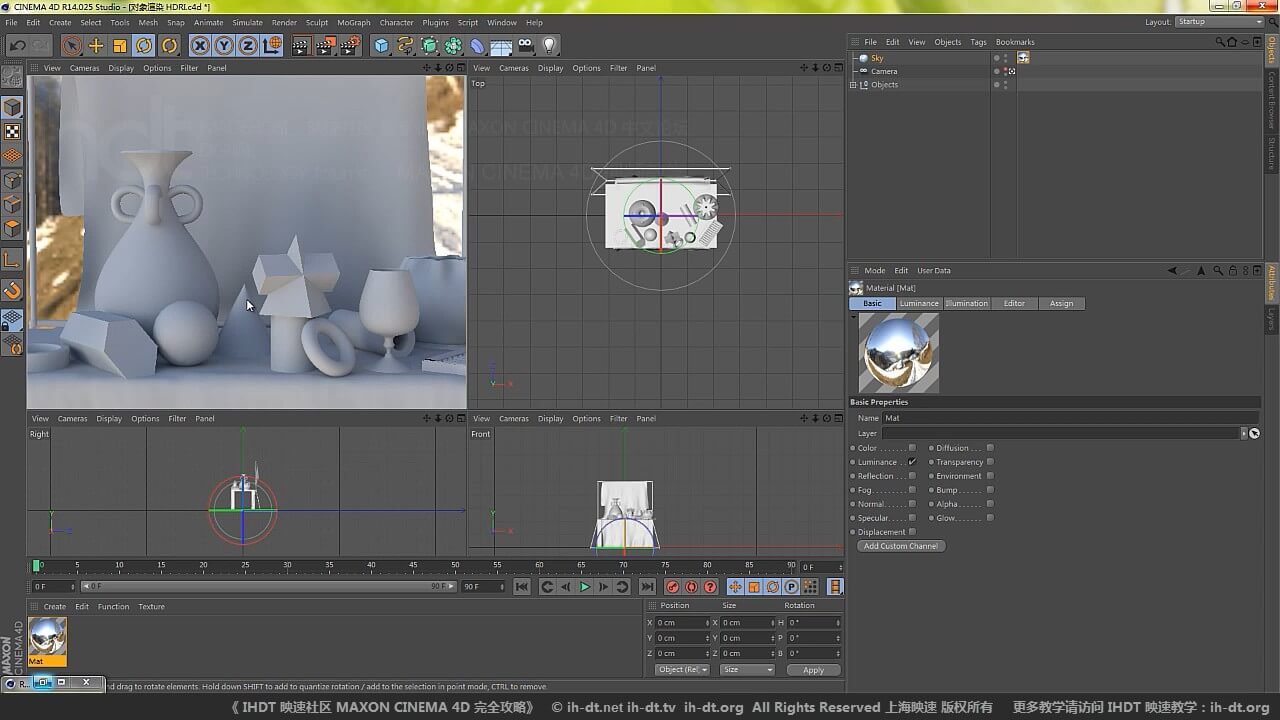Click the Undo arrow icon

[x=17, y=45]
